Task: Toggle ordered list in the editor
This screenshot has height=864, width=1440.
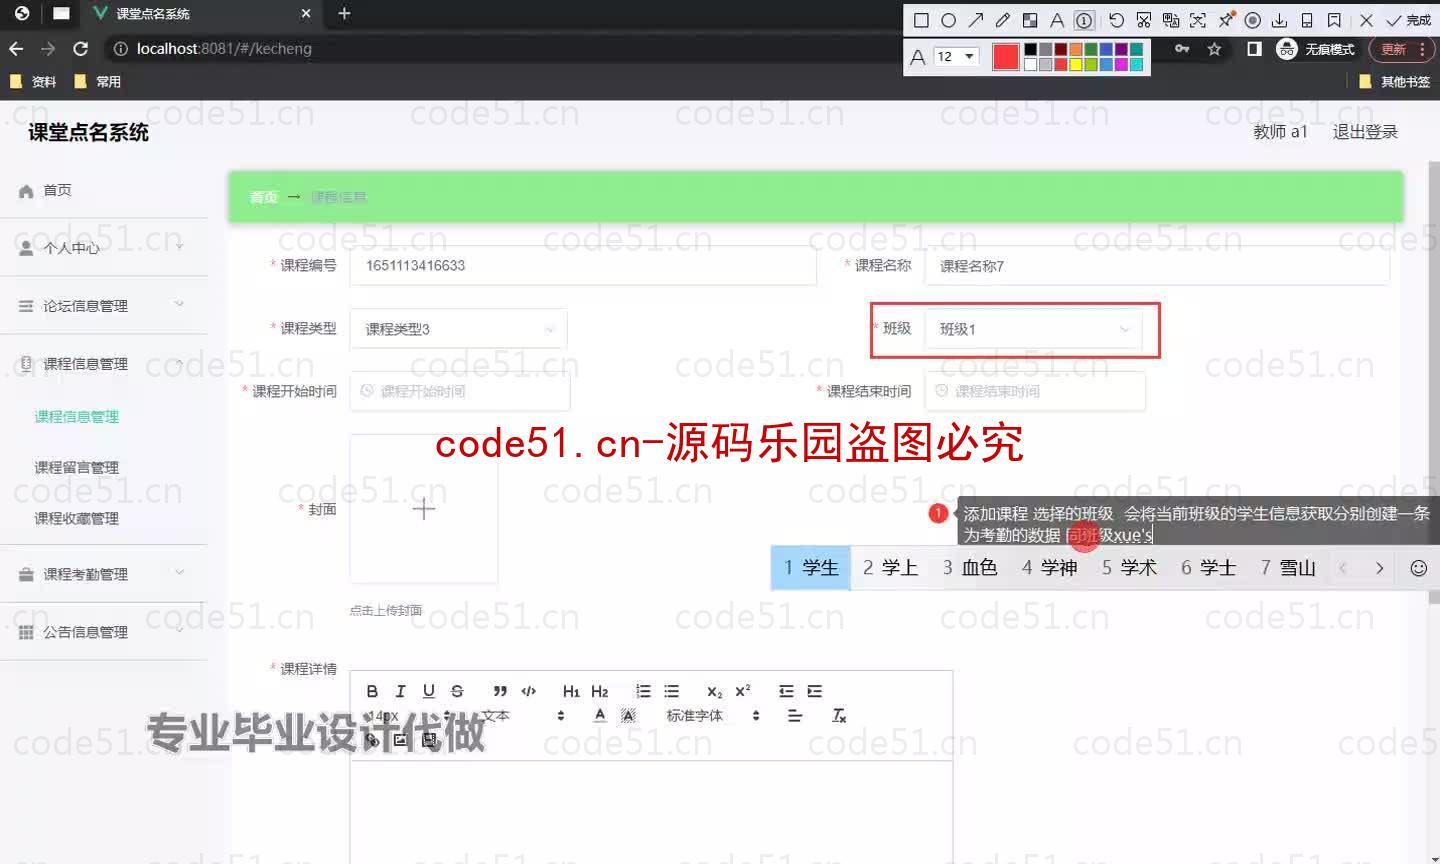Action: (643, 691)
